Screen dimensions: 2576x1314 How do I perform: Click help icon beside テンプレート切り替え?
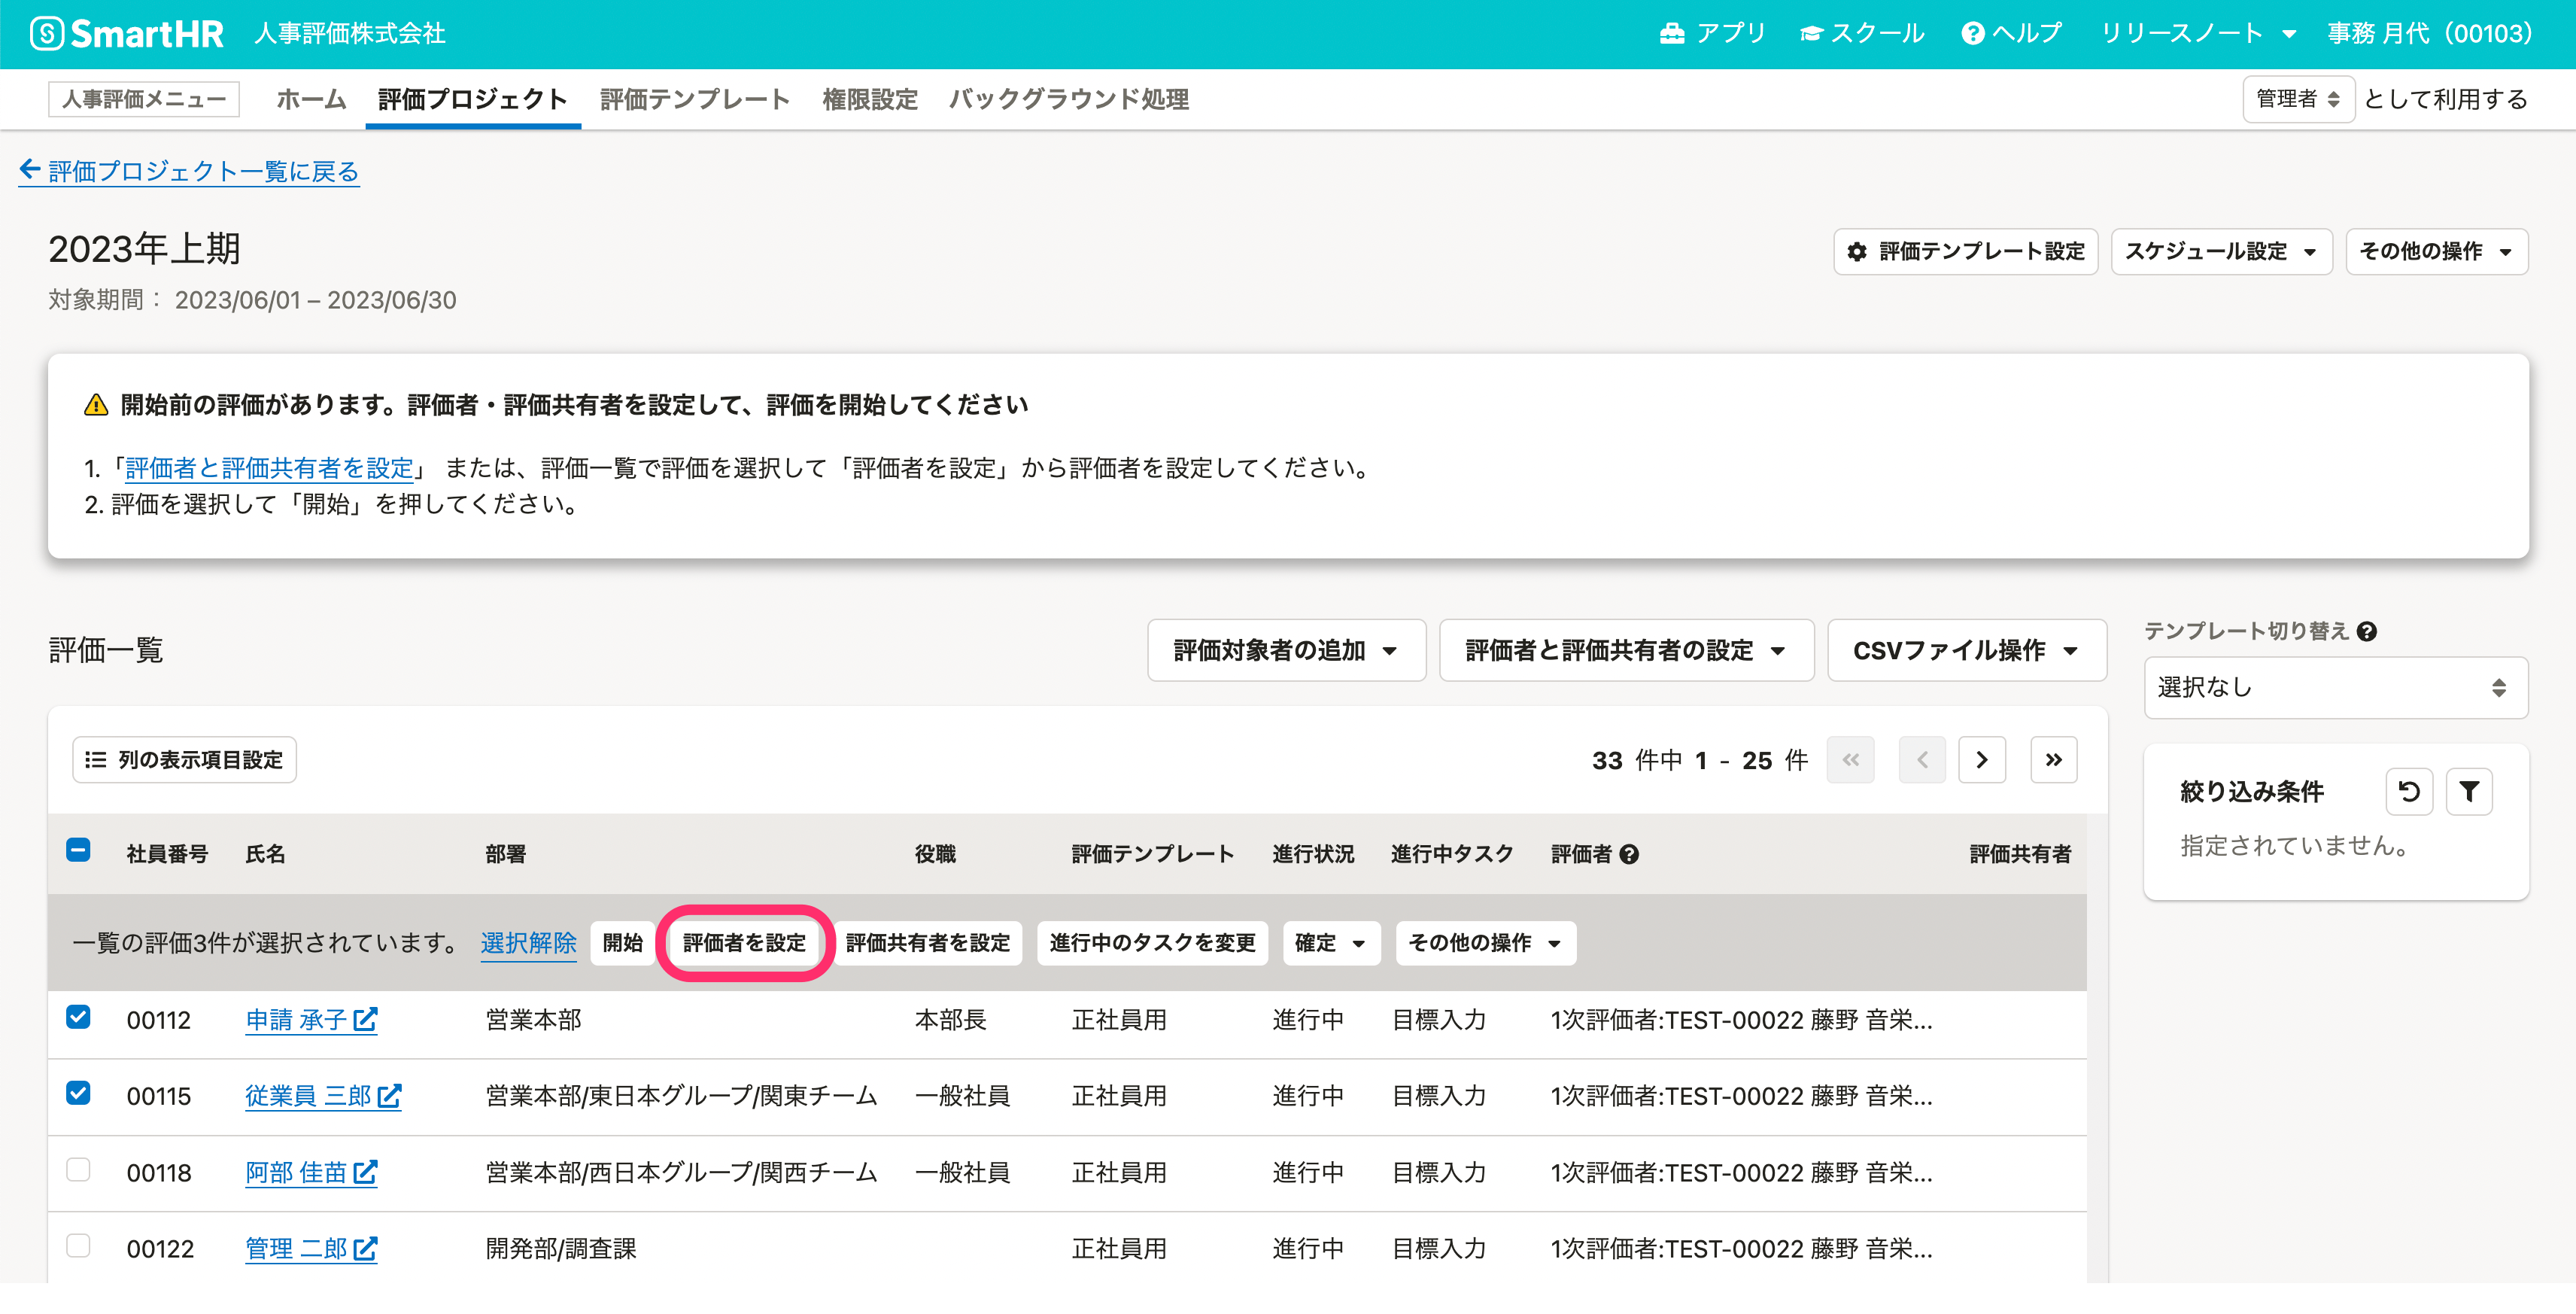pyautogui.click(x=2366, y=631)
